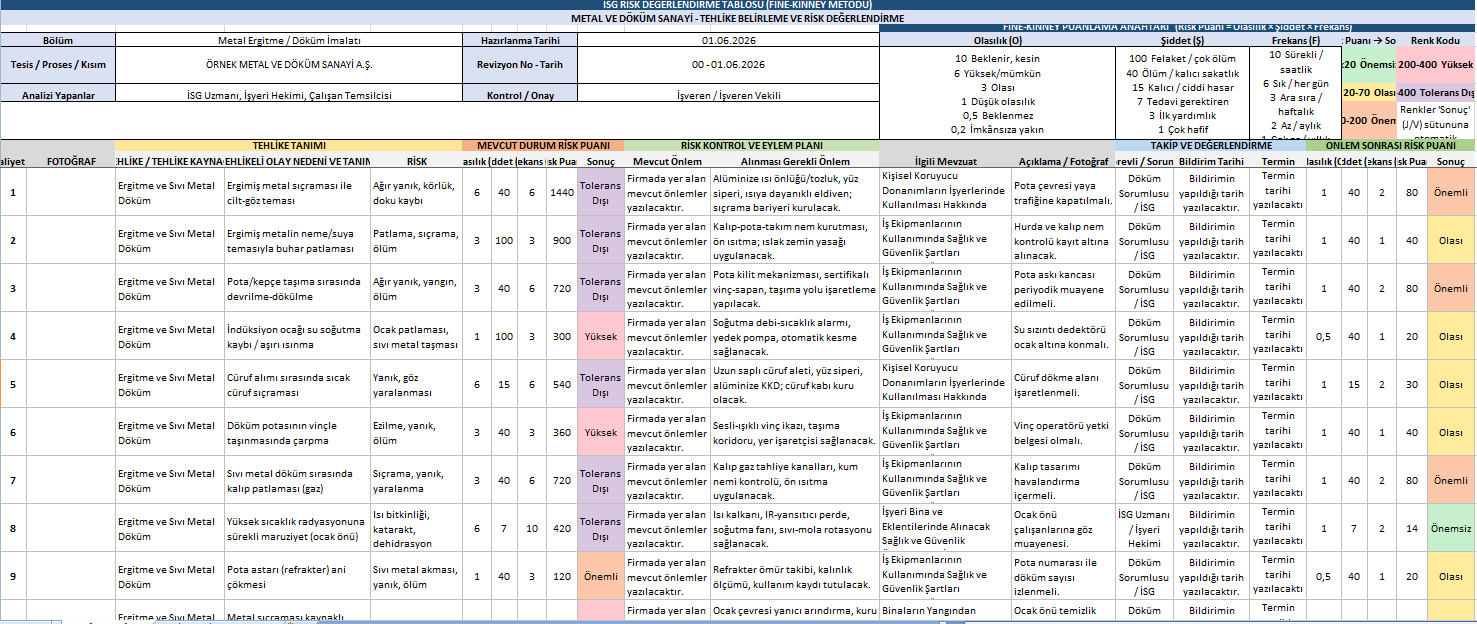Click the 'RİSK' column header
This screenshot has height=624, width=1477.
point(416,160)
